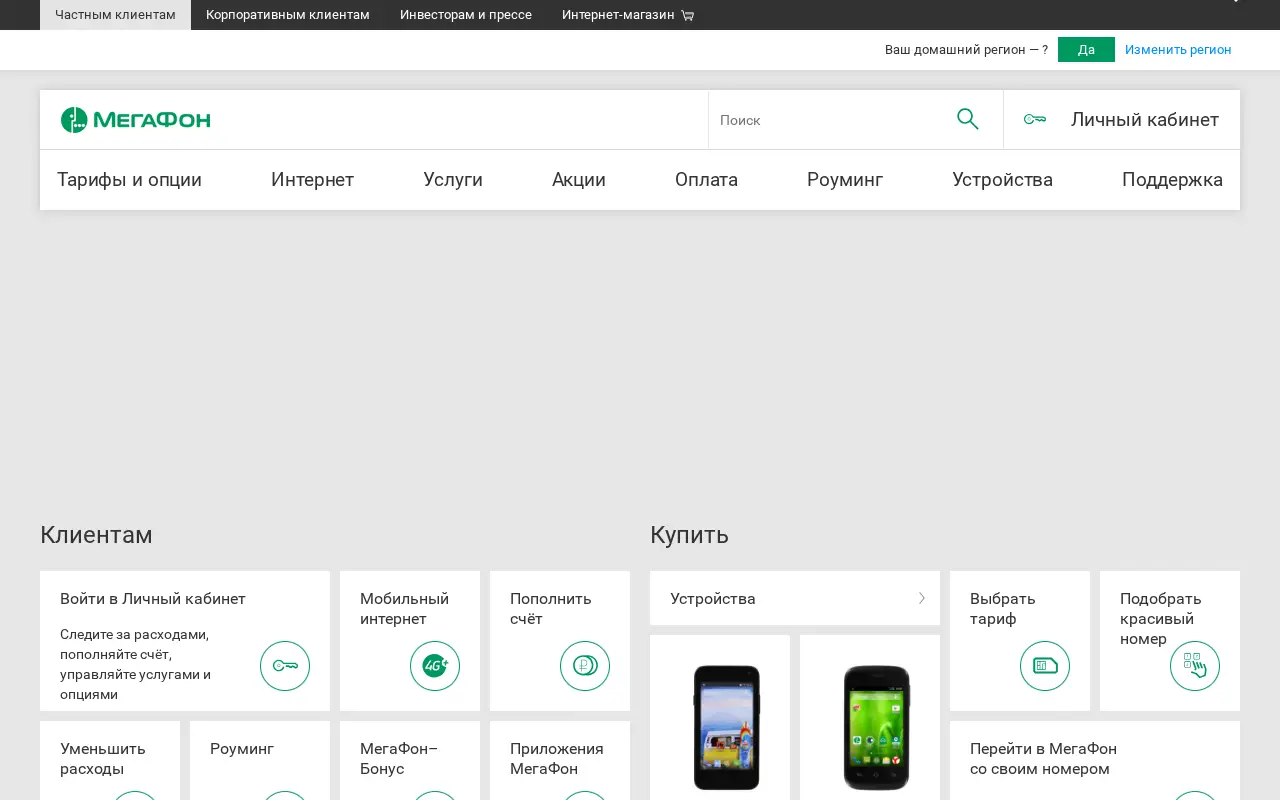Open the Интернет menu
Viewport: 1280px width, 800px height.
[x=312, y=180]
